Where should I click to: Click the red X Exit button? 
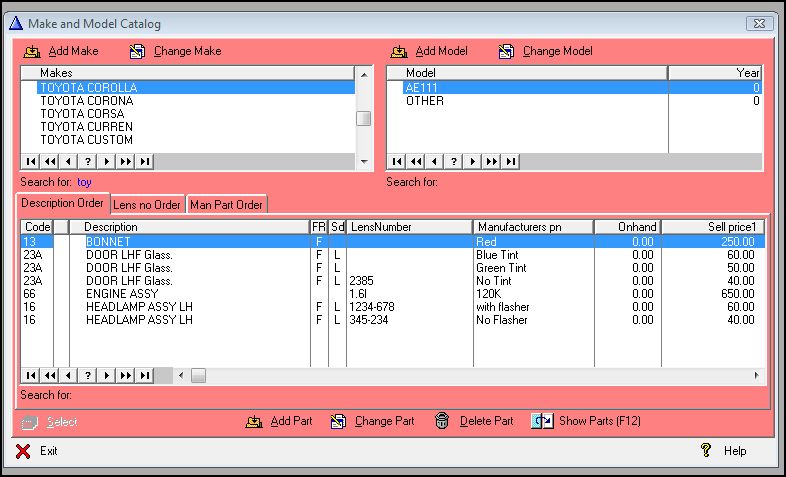click(x=36, y=451)
